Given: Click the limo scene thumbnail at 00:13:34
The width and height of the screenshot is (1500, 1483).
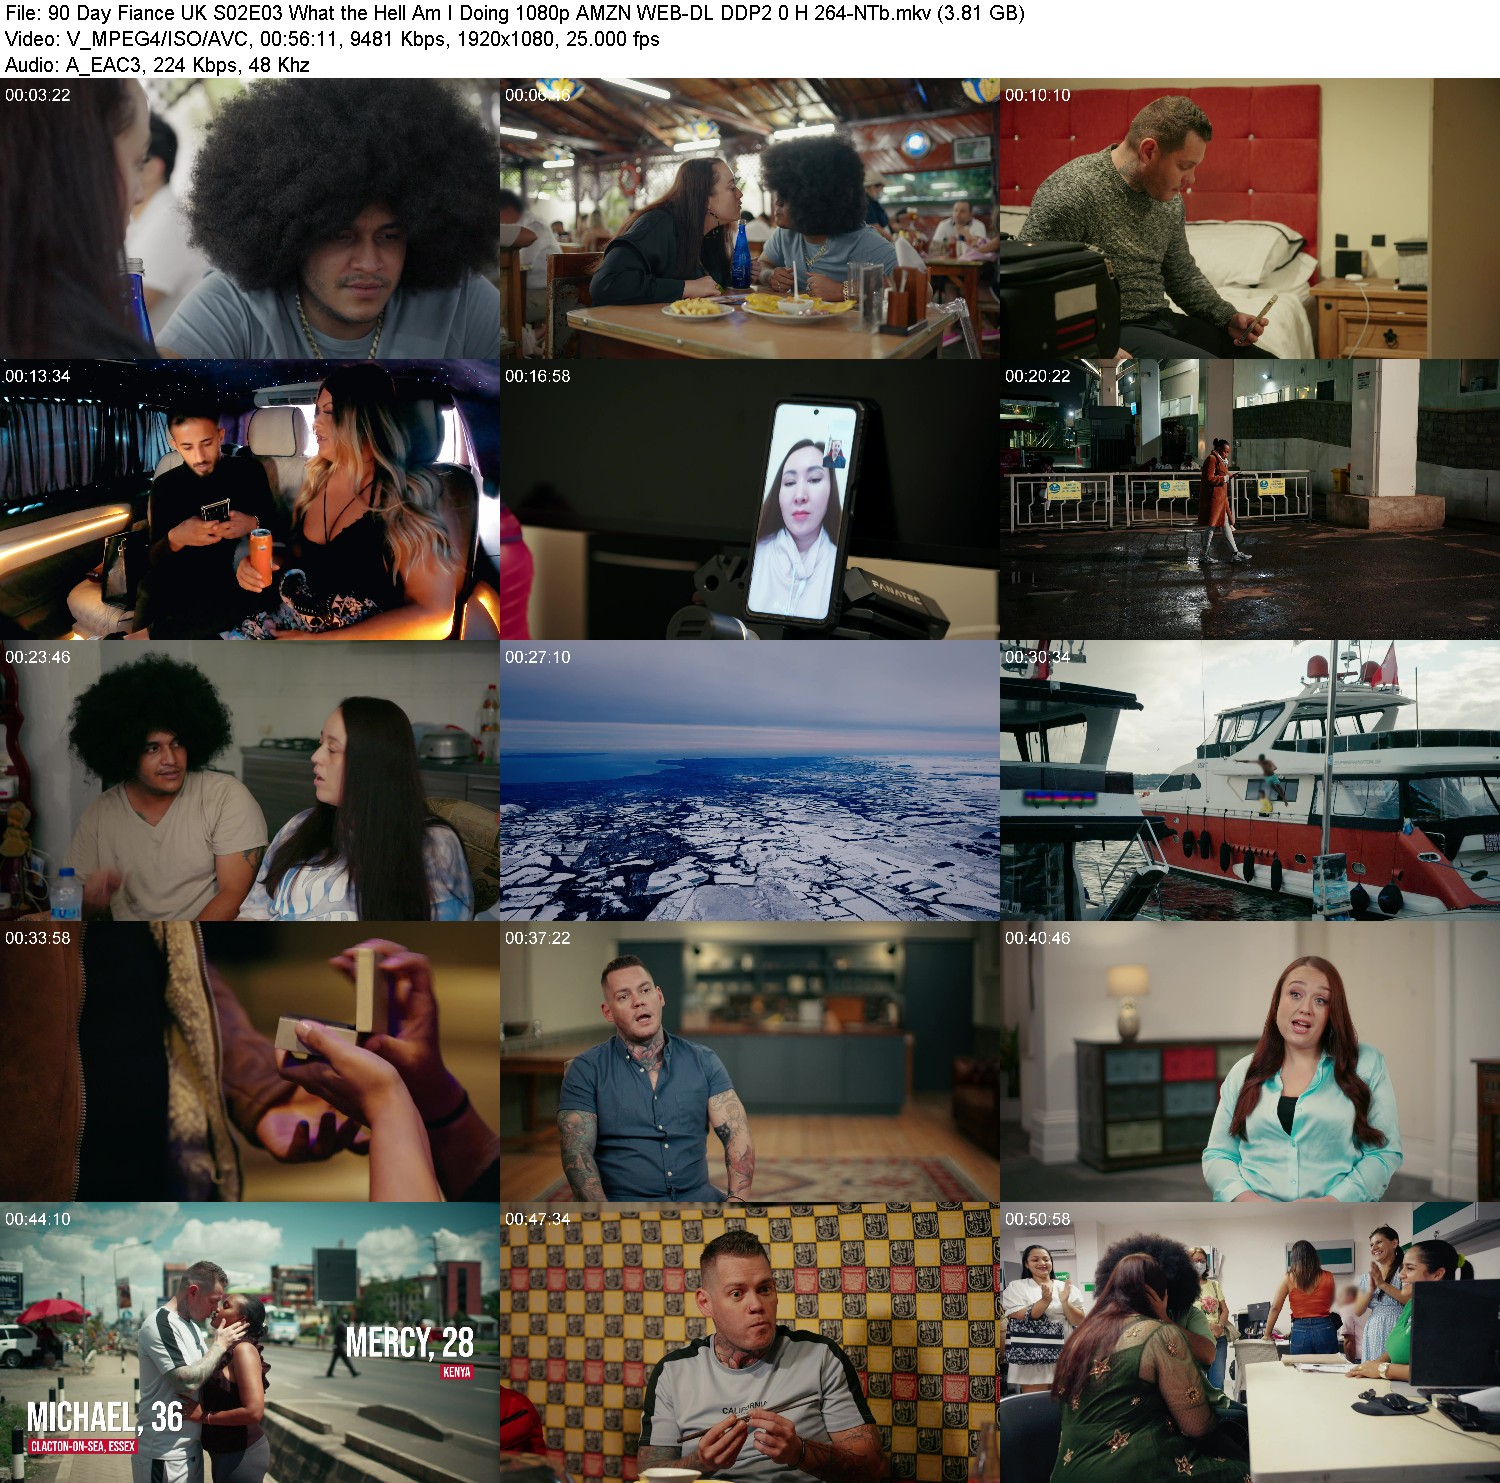Looking at the screenshot, I should coord(250,499).
